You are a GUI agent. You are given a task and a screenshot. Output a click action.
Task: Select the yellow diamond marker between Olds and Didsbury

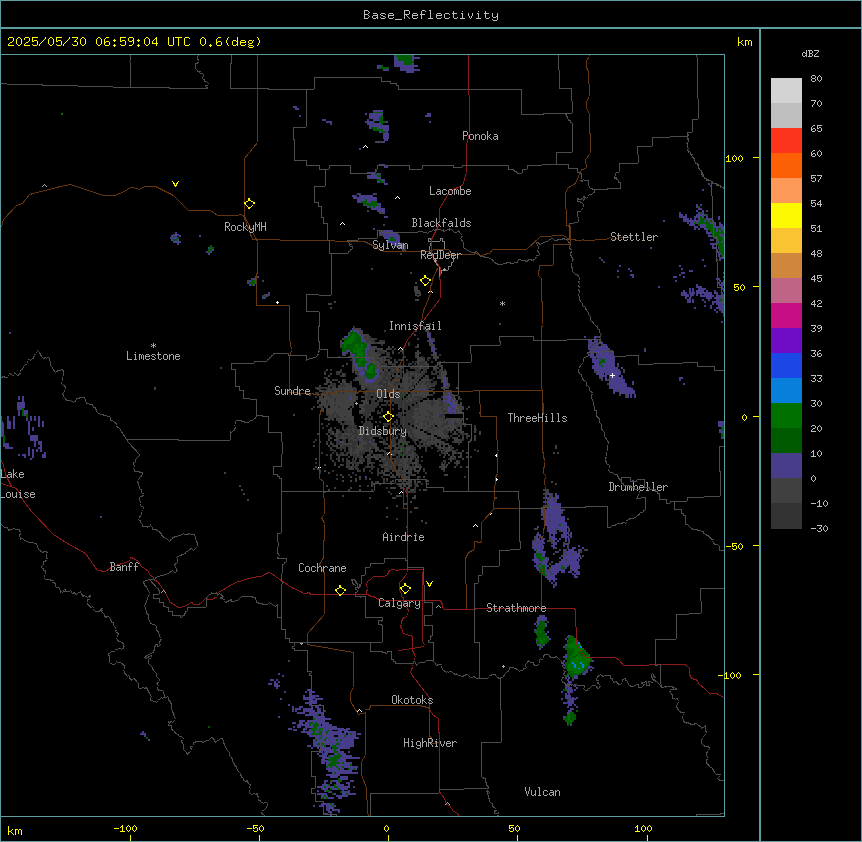[x=389, y=417]
